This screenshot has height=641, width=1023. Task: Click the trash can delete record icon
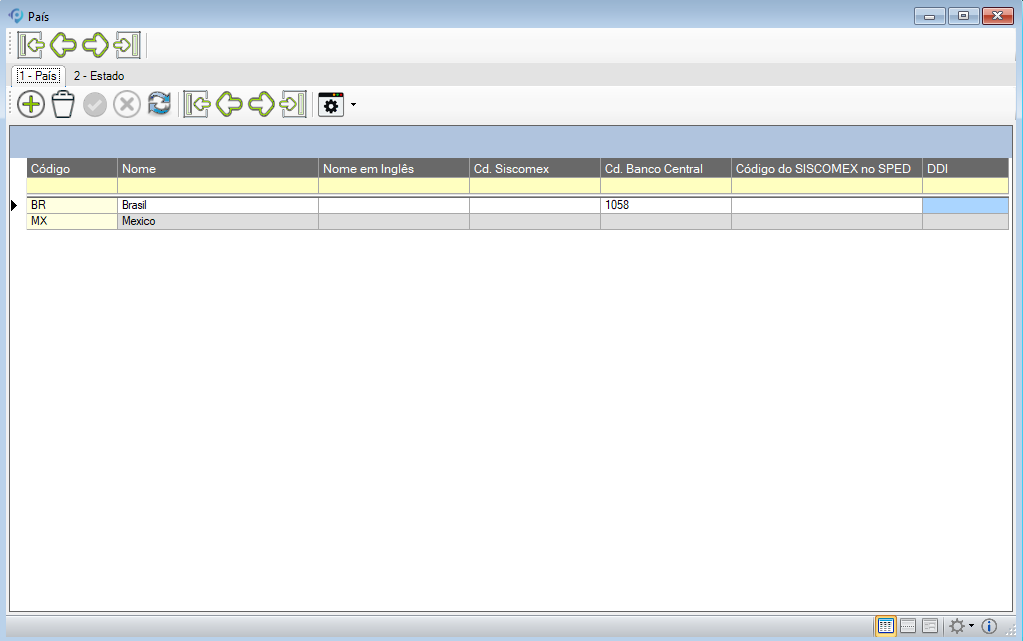tap(63, 104)
